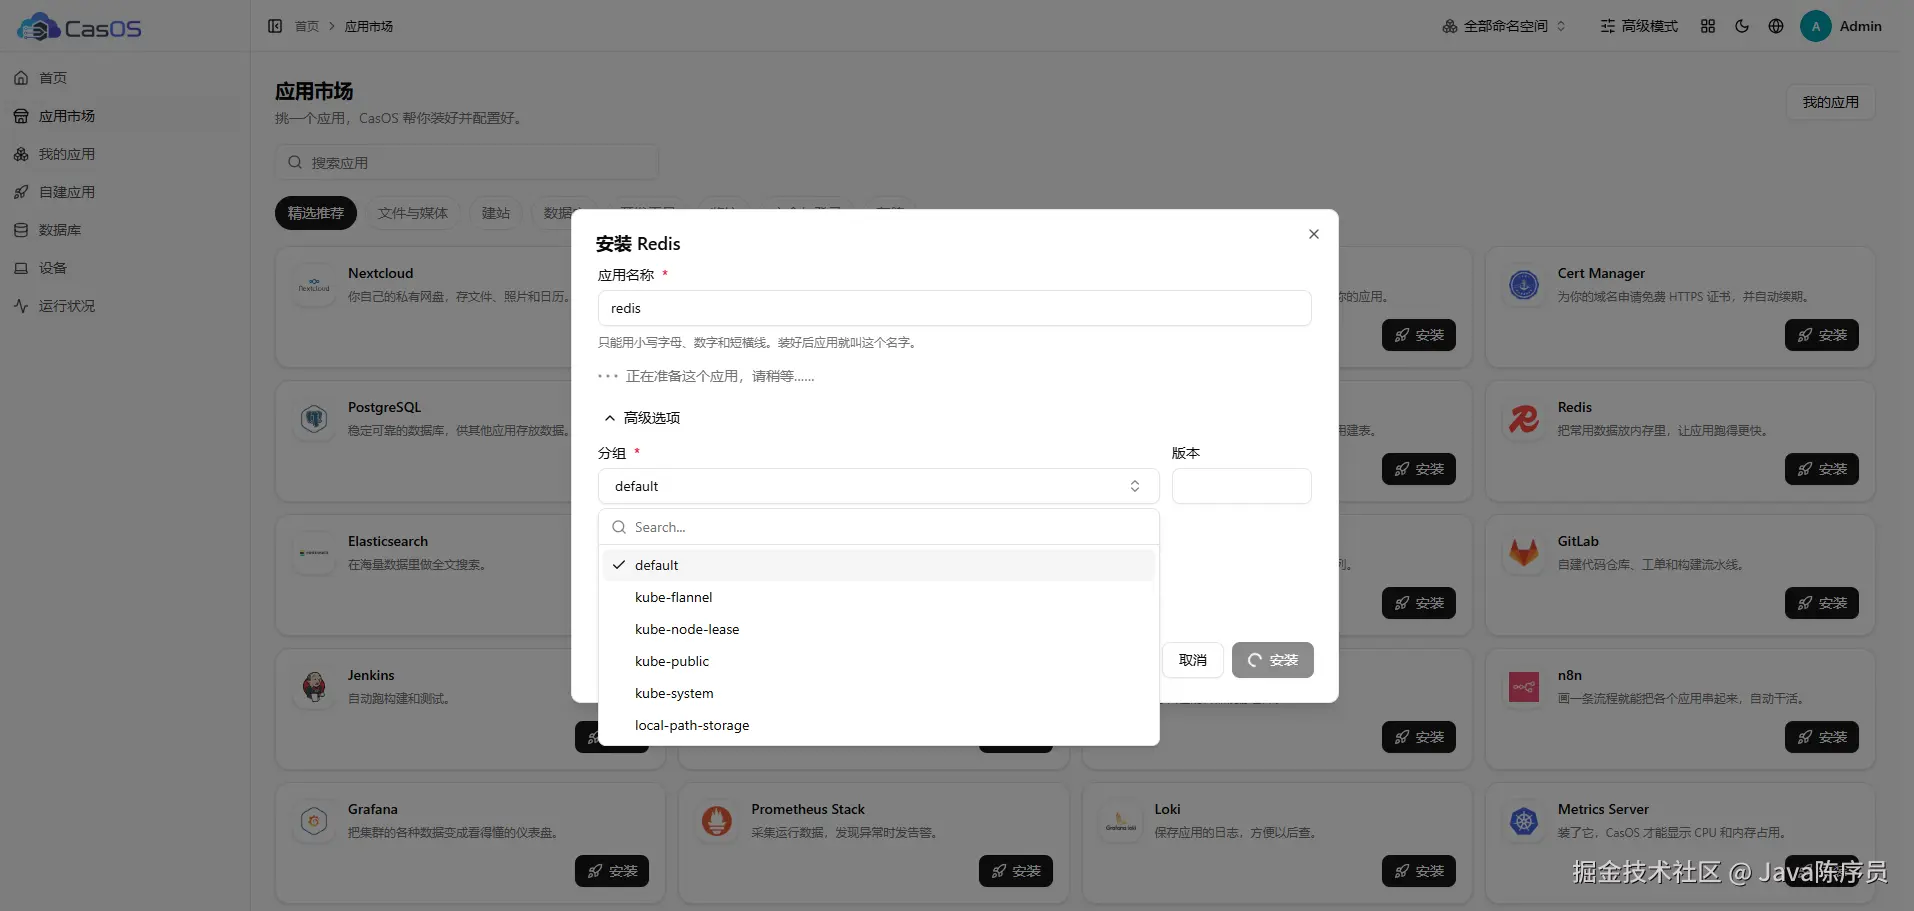Toggle the sidebar collapse icon
This screenshot has width=1914, height=911.
click(275, 26)
